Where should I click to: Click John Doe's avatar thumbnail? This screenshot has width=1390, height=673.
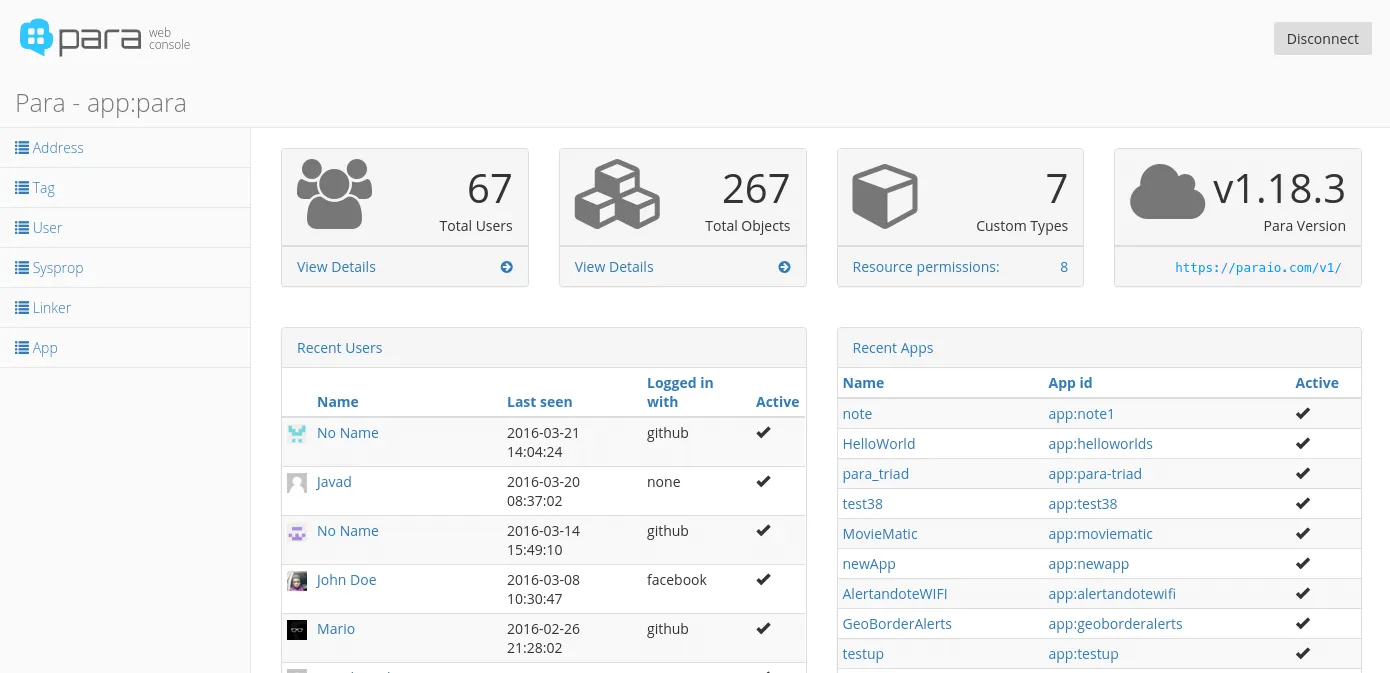(297, 581)
